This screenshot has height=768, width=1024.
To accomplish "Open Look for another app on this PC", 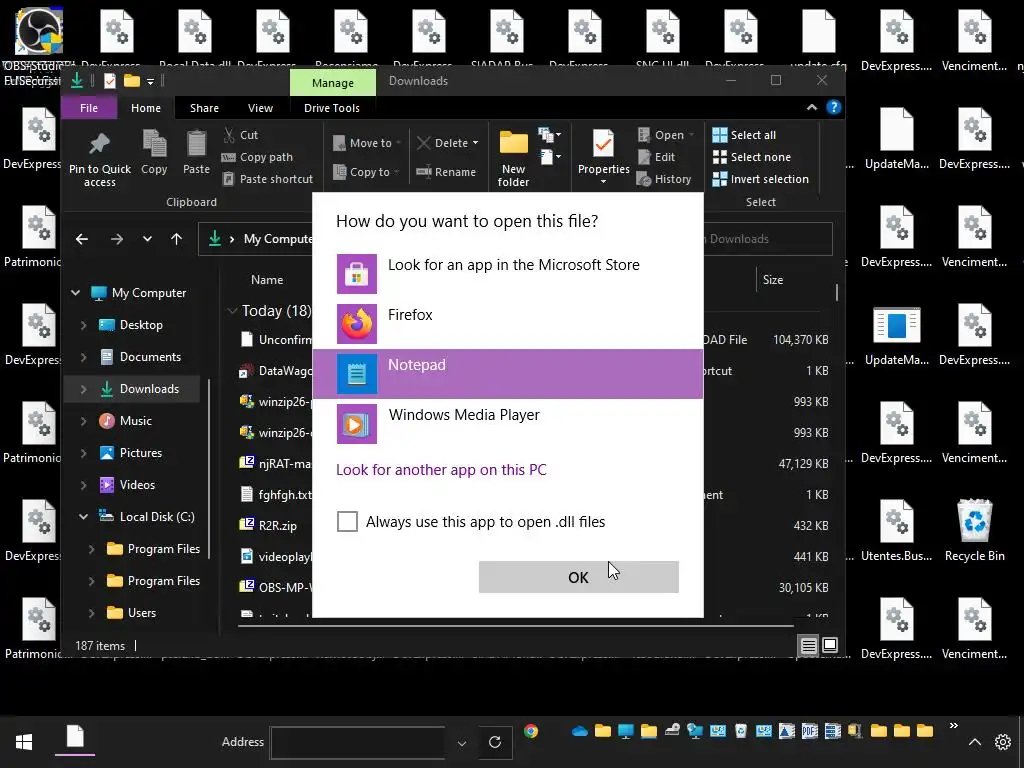I will [441, 470].
